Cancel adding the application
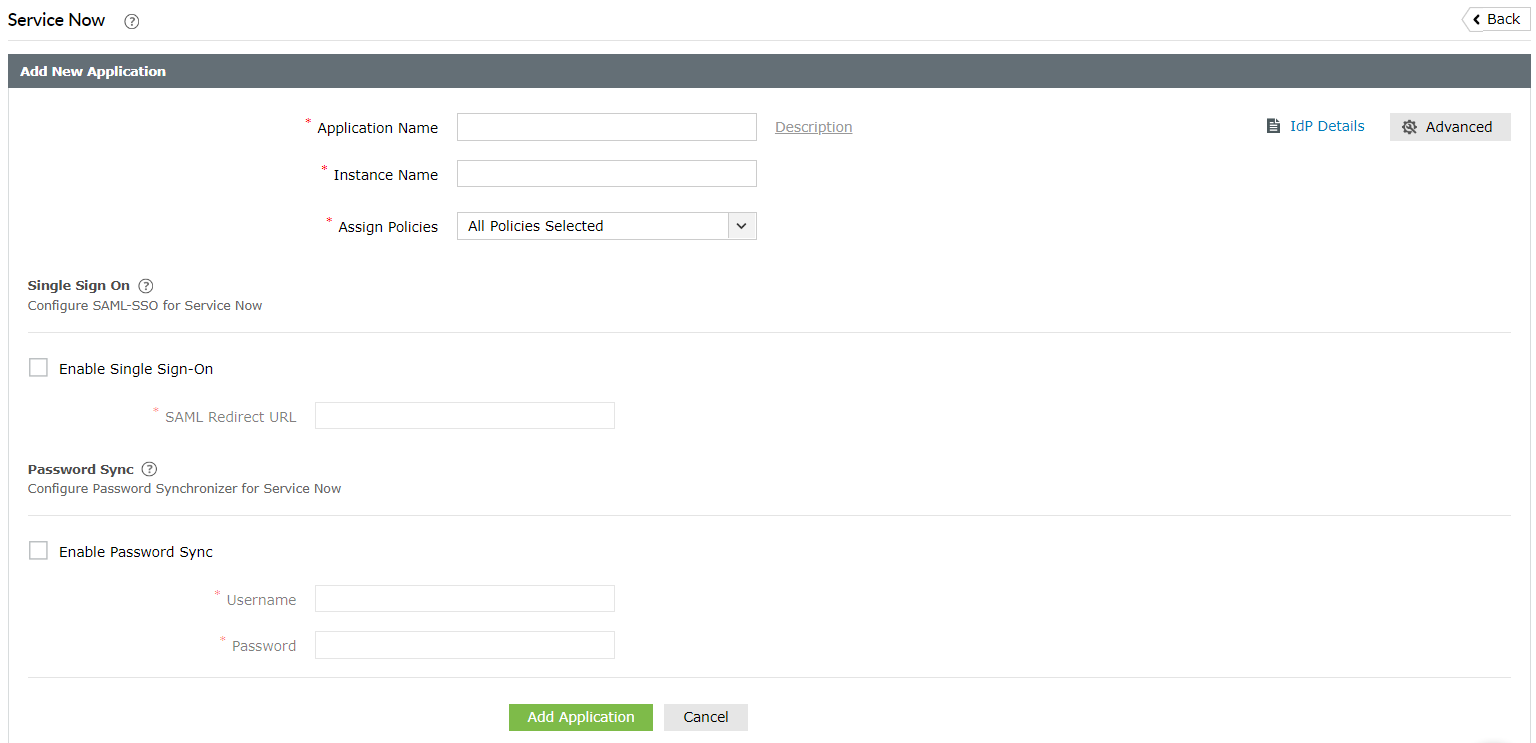The height and width of the screenshot is (743, 1536). click(706, 717)
